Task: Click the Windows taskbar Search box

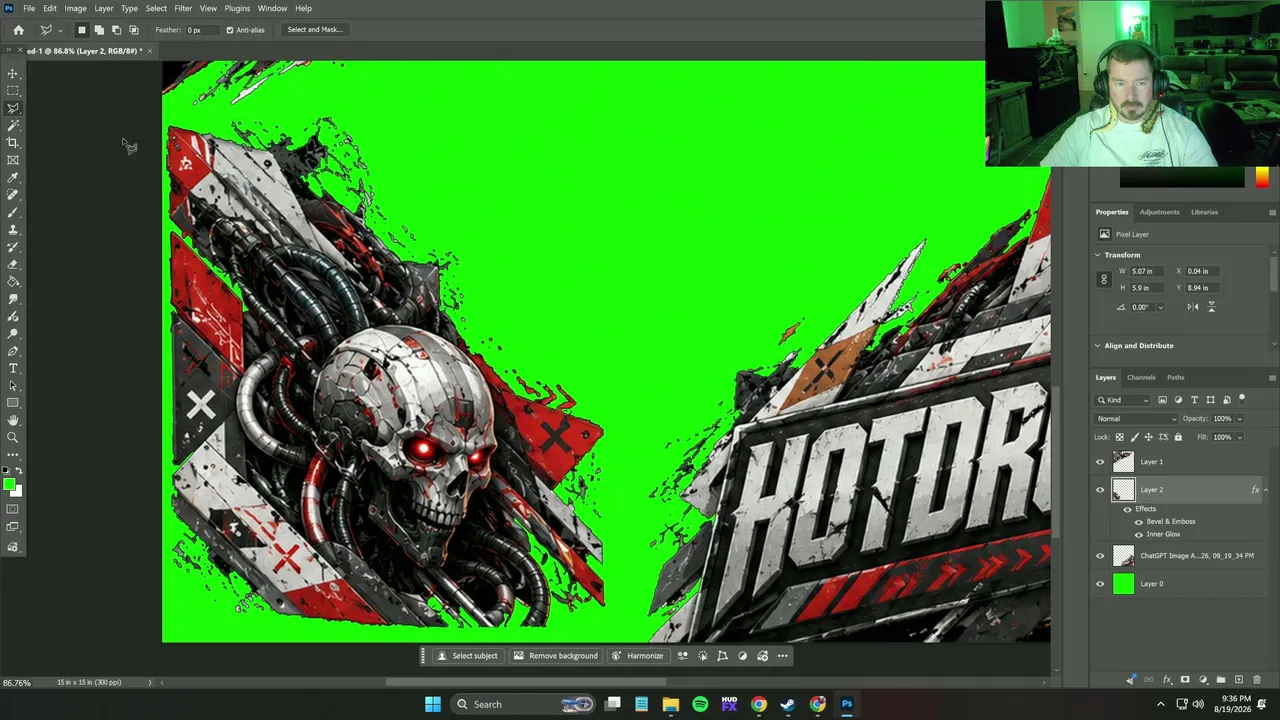Action: (x=521, y=704)
